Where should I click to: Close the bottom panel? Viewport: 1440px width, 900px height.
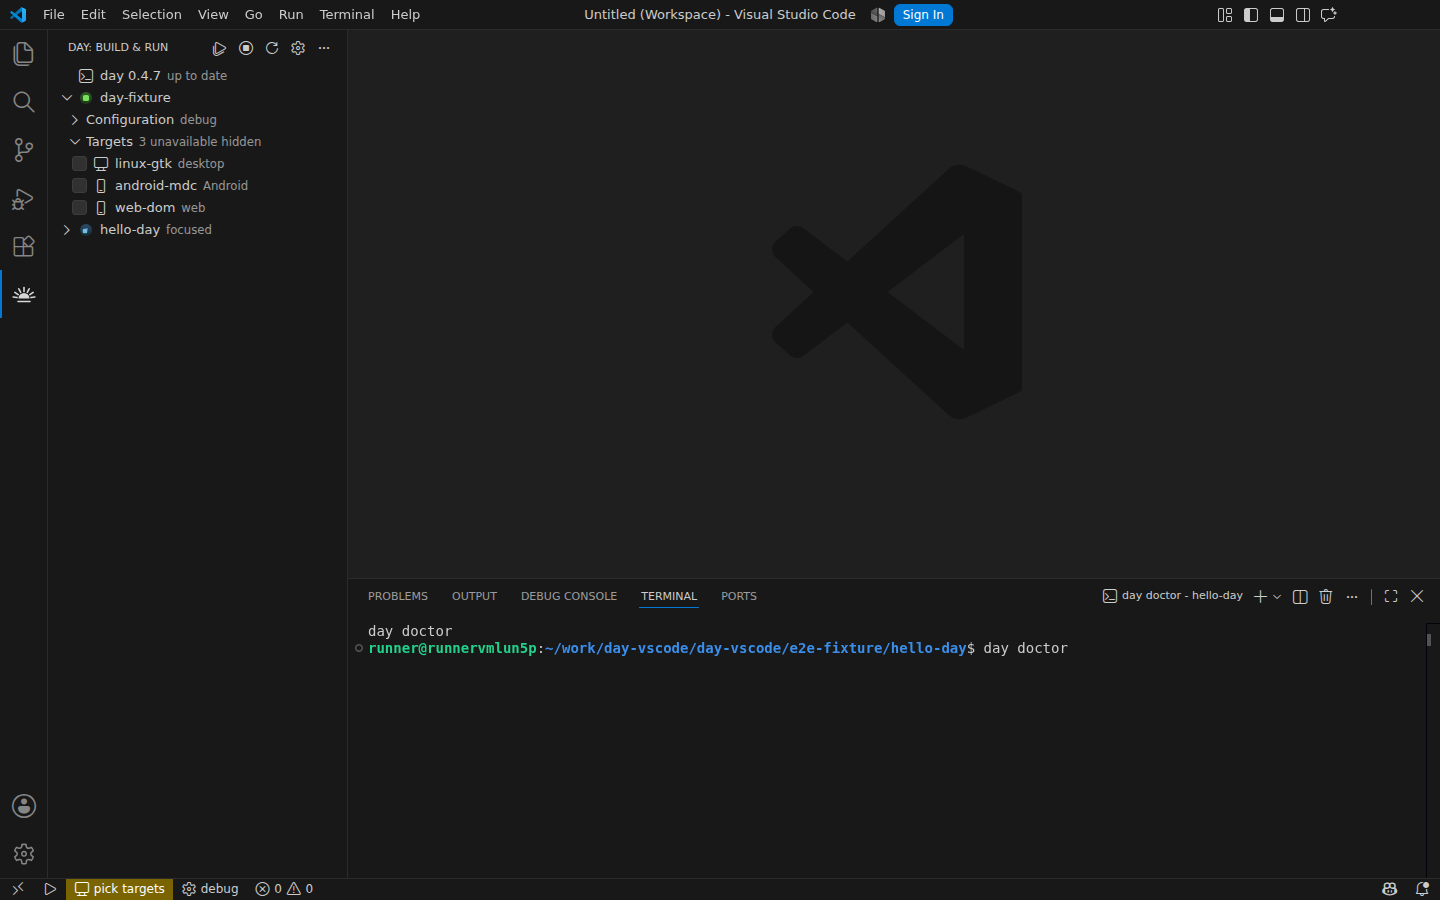pos(1417,596)
